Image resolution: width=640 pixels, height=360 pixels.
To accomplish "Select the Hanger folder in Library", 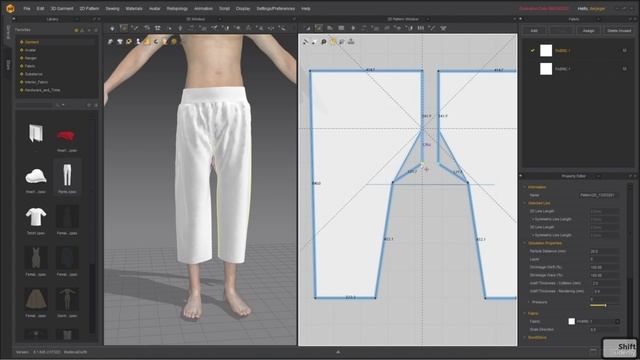I will 31,58.
